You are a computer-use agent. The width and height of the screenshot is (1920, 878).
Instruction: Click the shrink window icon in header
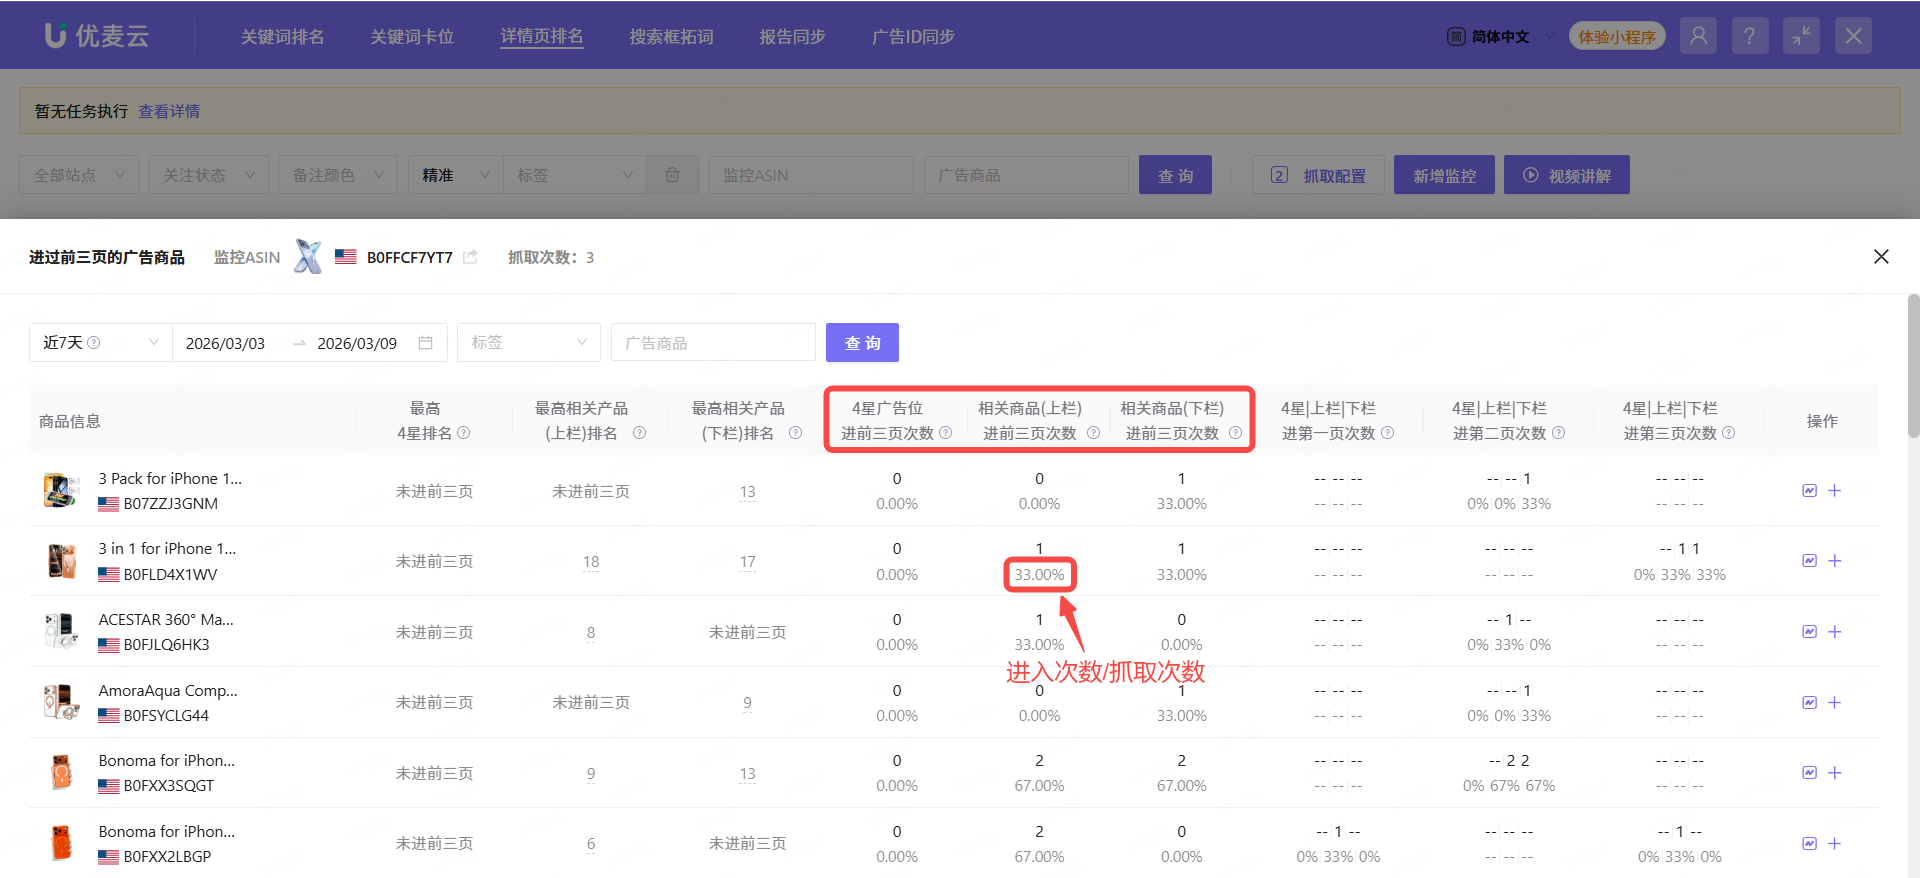(1801, 36)
